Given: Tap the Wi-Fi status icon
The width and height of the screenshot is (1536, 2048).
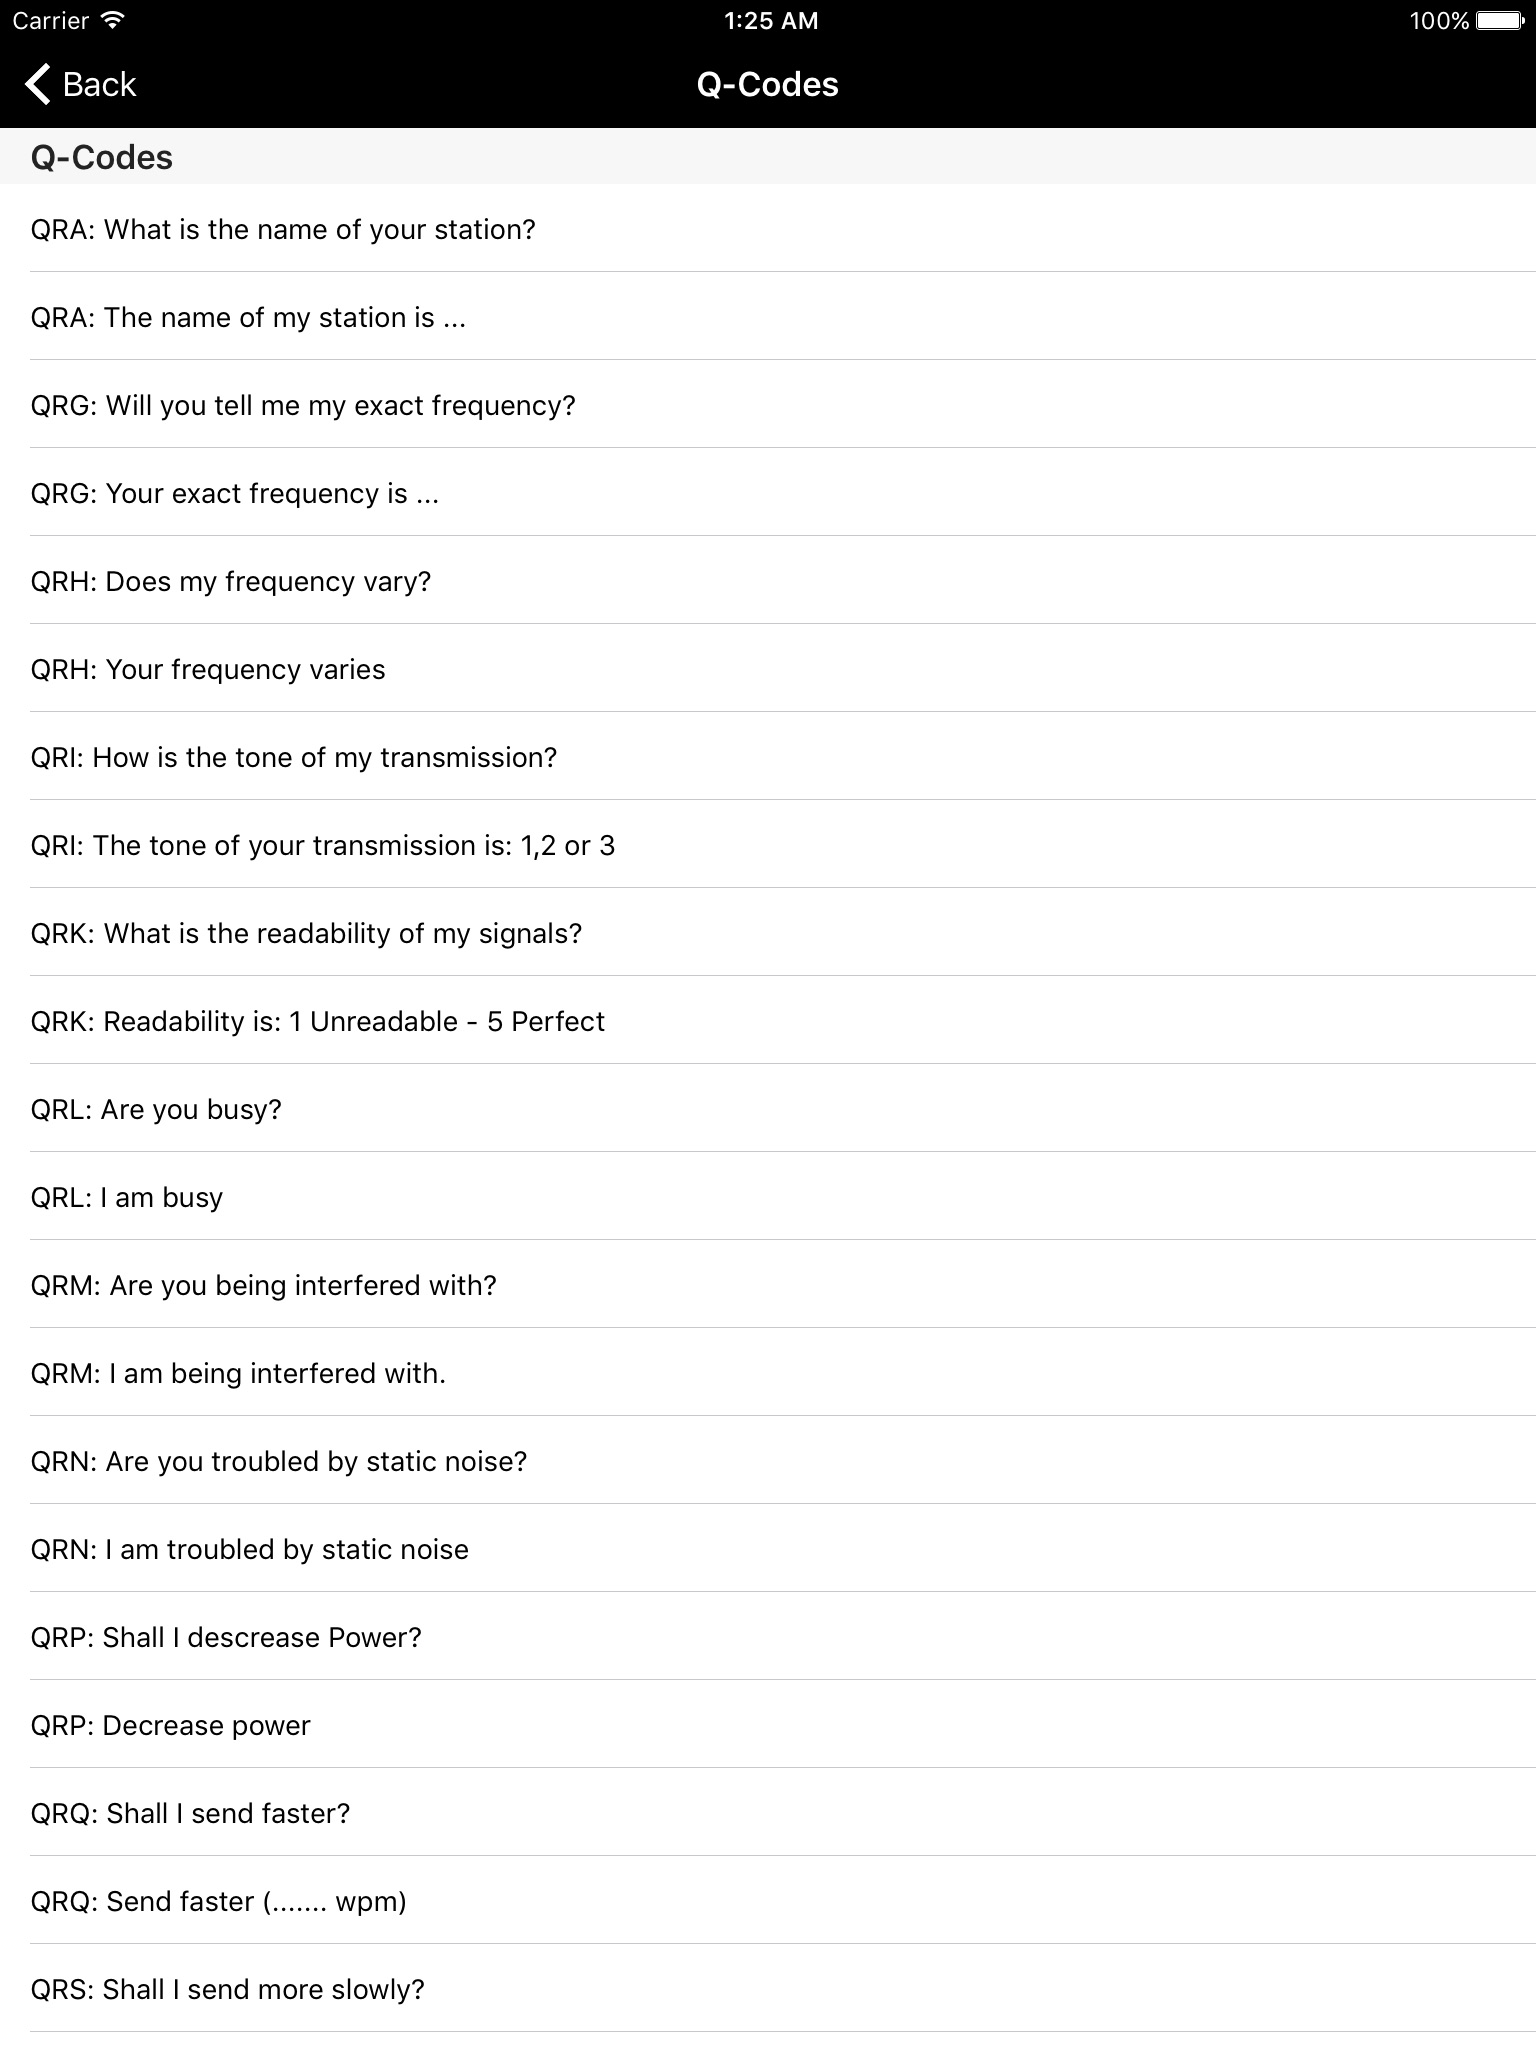Looking at the screenshot, I should tap(114, 20).
